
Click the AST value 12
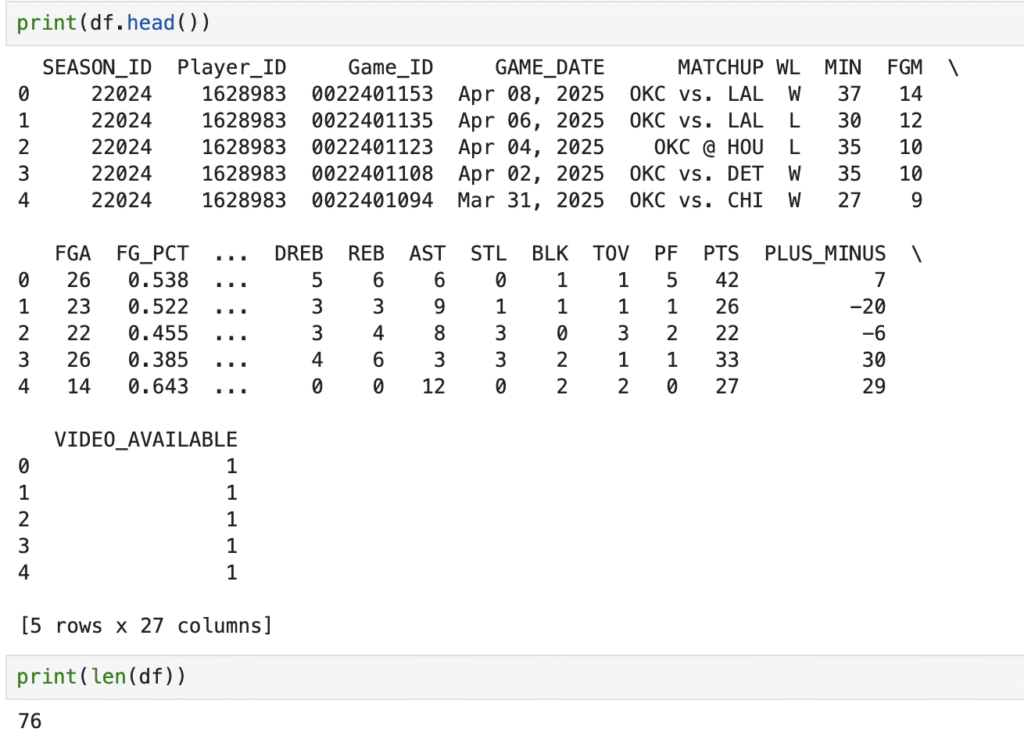434,387
